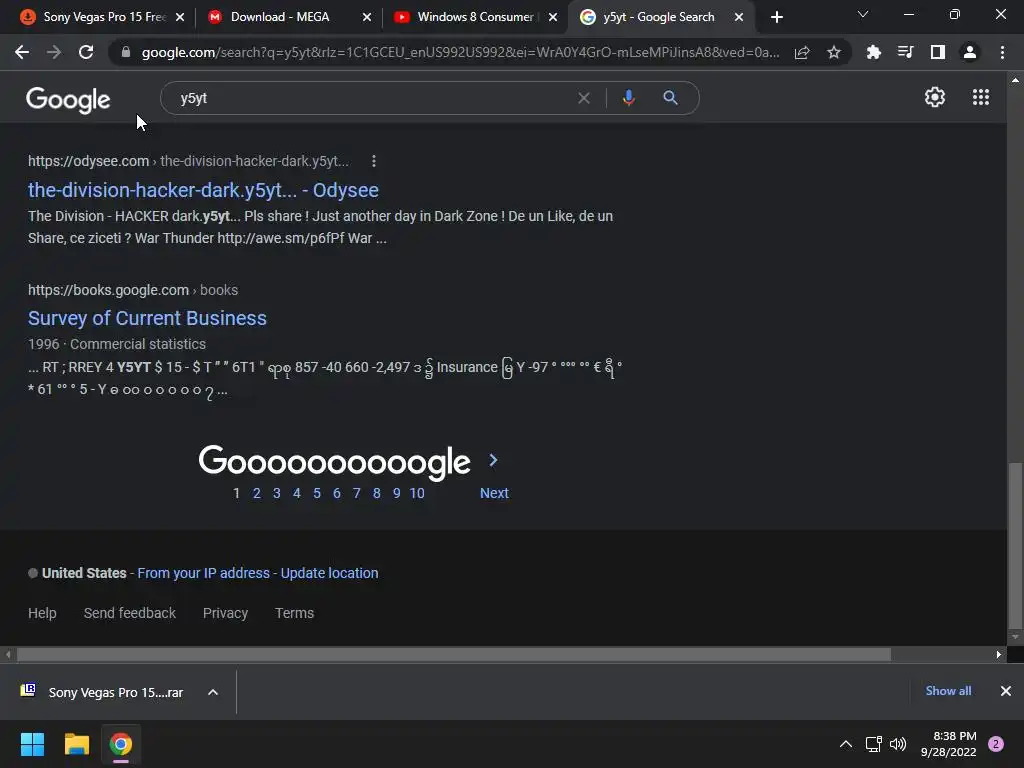Viewport: 1024px width, 768px height.
Task: Go to results page 6
Action: click(337, 493)
